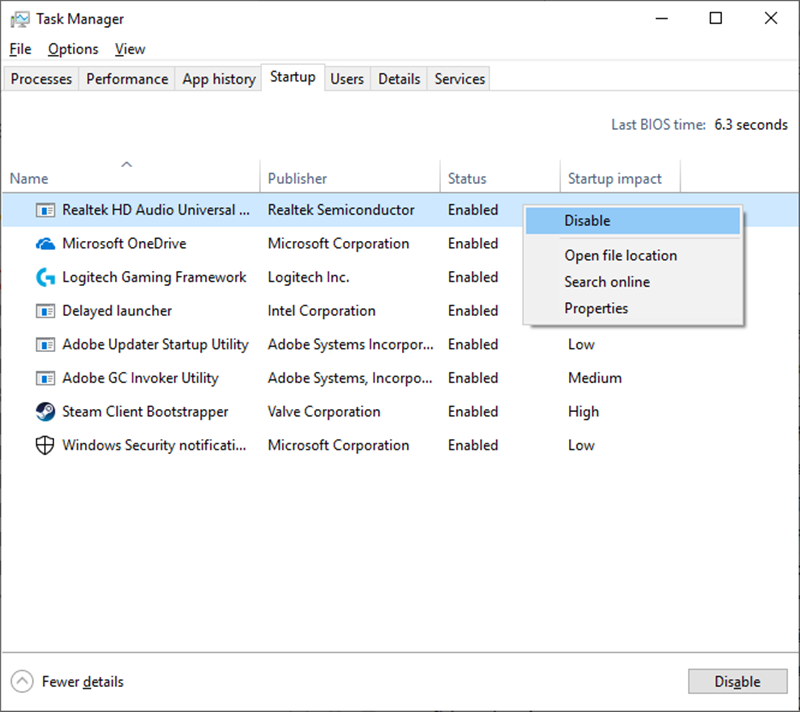This screenshot has width=800, height=712.
Task: Open the Options menu
Action: click(x=73, y=49)
